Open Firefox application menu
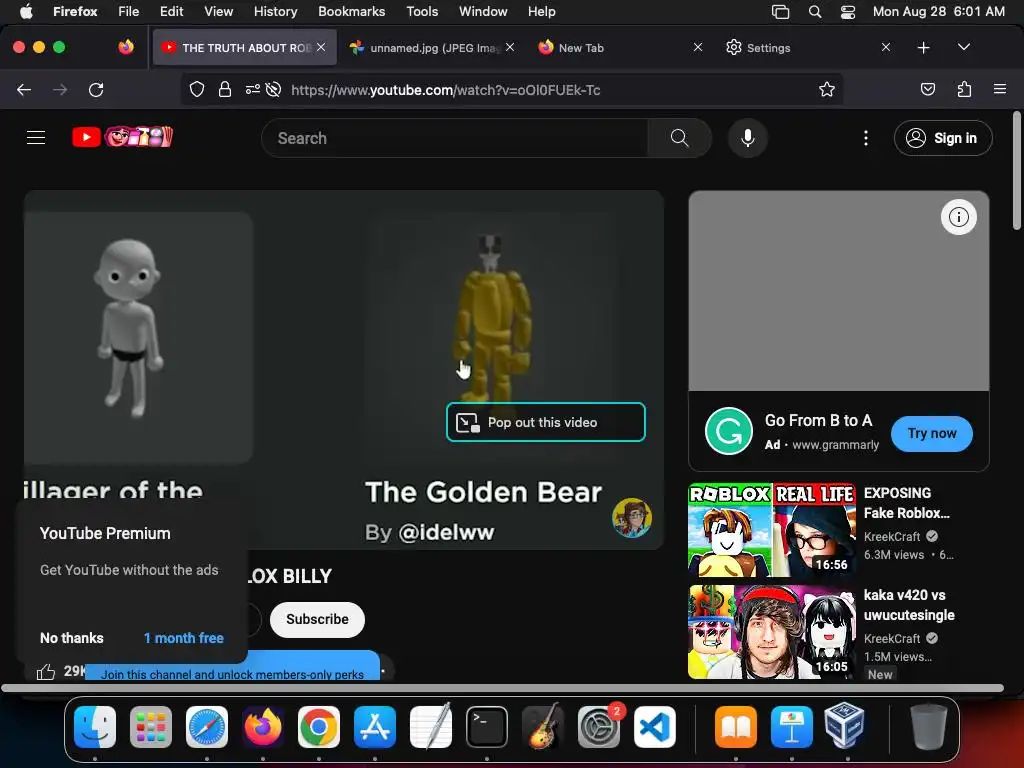This screenshot has width=1024, height=768. tap(1000, 89)
